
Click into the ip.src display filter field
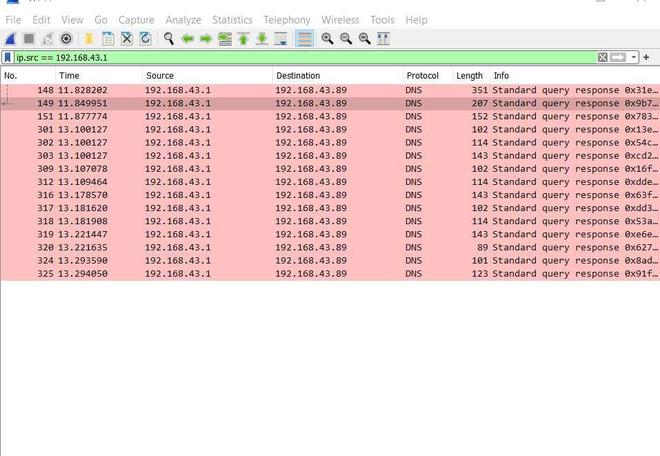click(x=305, y=57)
